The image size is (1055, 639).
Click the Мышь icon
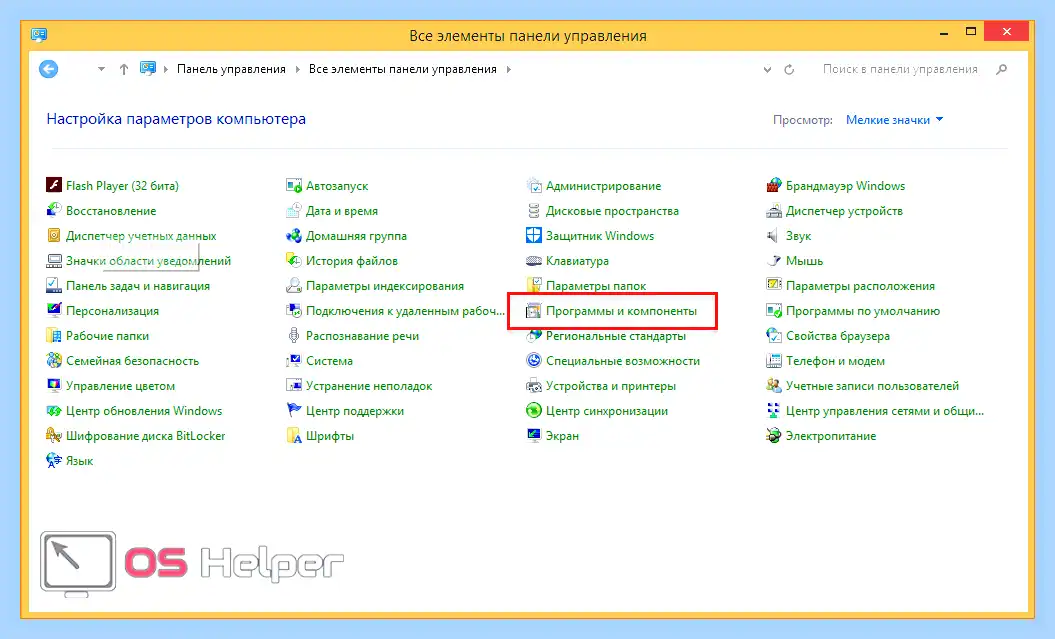774,260
